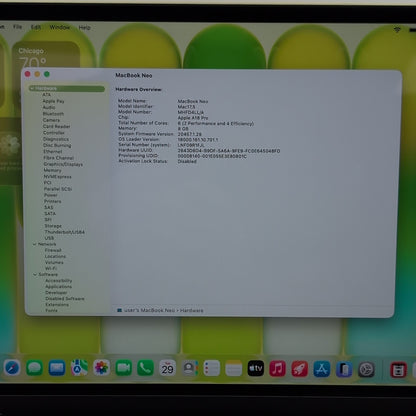Select Graphics/Displays in the sidebar

coord(63,164)
